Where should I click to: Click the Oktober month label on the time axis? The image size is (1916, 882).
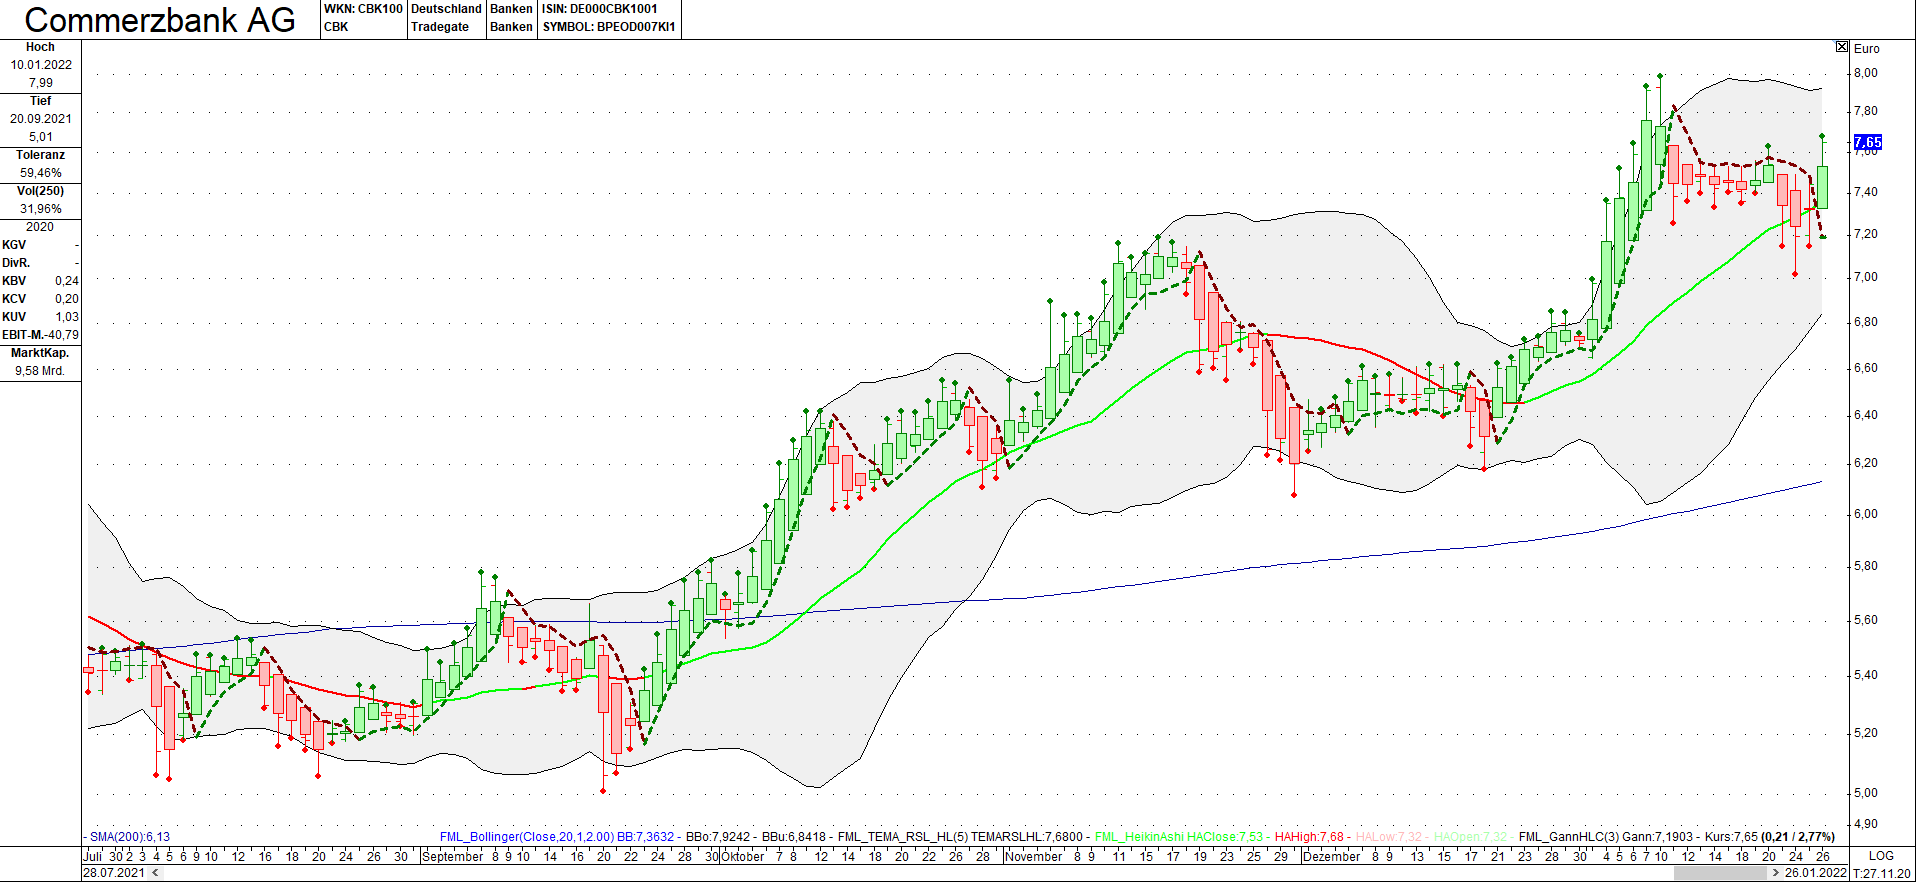coord(743,857)
